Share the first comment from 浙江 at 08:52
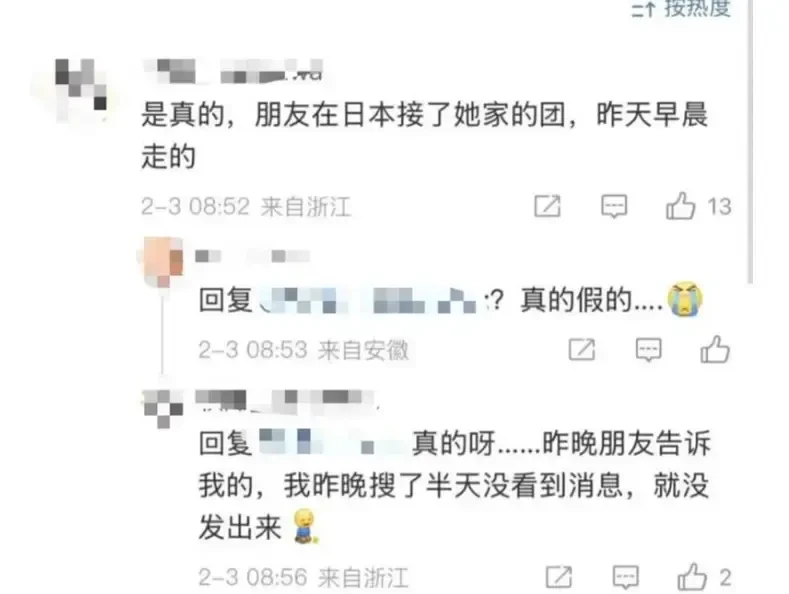Viewport: 789px width, 594px height. (x=547, y=206)
